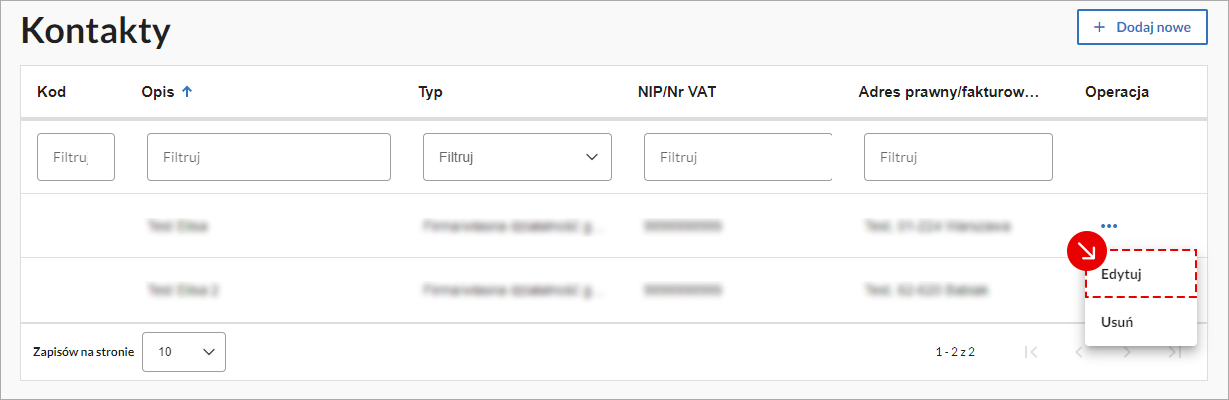The height and width of the screenshot is (400, 1229).
Task: Click the NIP/Nr VAT filter field
Action: (737, 157)
